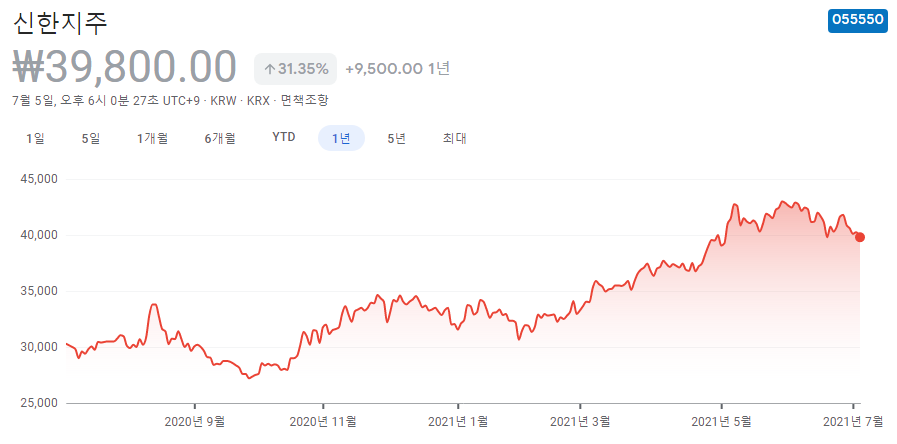Switch chart to 6개월 range
Viewport: 897px width, 444px height.
220,138
